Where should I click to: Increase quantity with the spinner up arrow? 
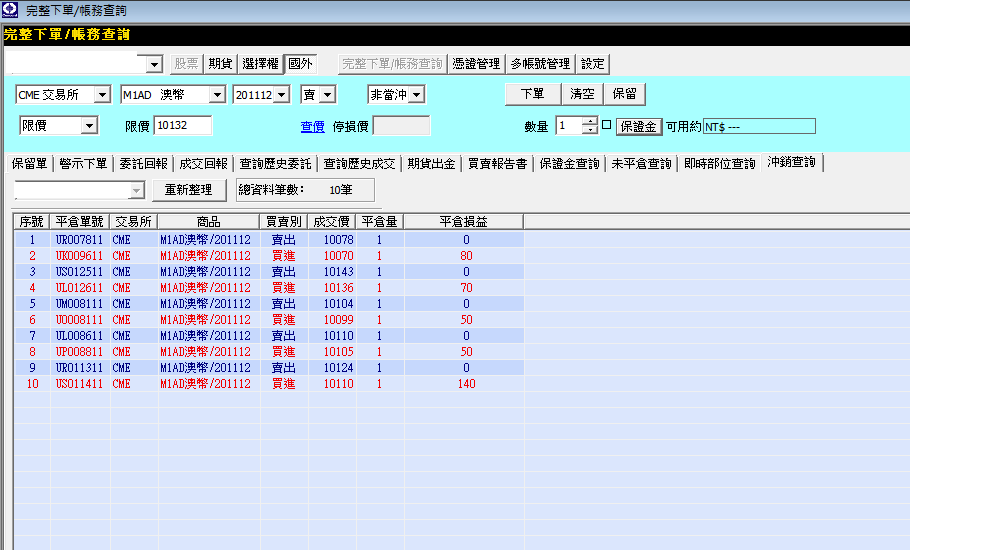(x=589, y=121)
